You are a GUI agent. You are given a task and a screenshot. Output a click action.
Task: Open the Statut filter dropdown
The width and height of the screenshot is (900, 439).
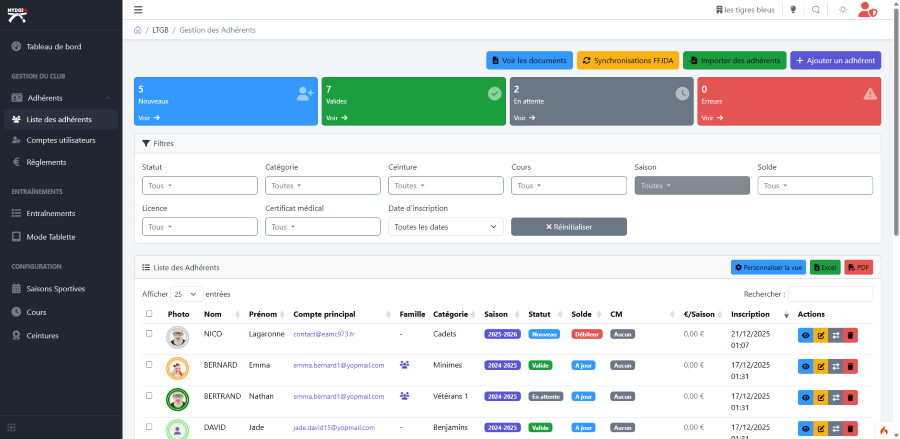click(x=200, y=185)
